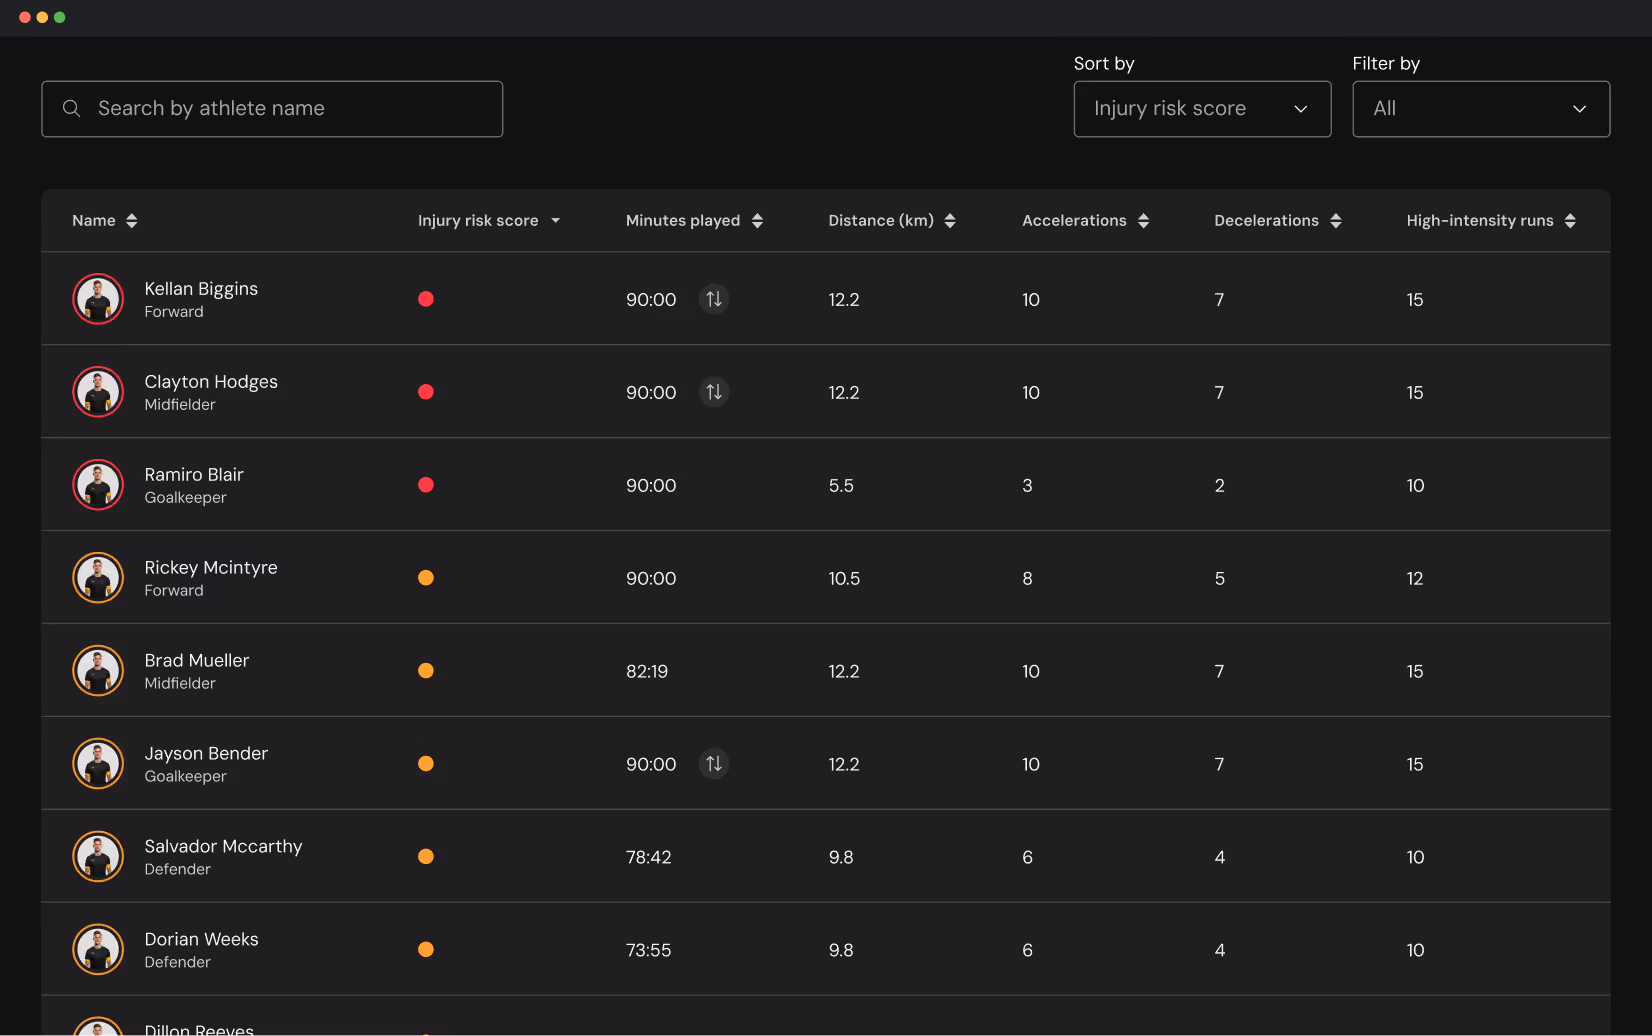1652x1036 pixels.
Task: Click Rickey Mcintyre's player name
Action: point(211,567)
